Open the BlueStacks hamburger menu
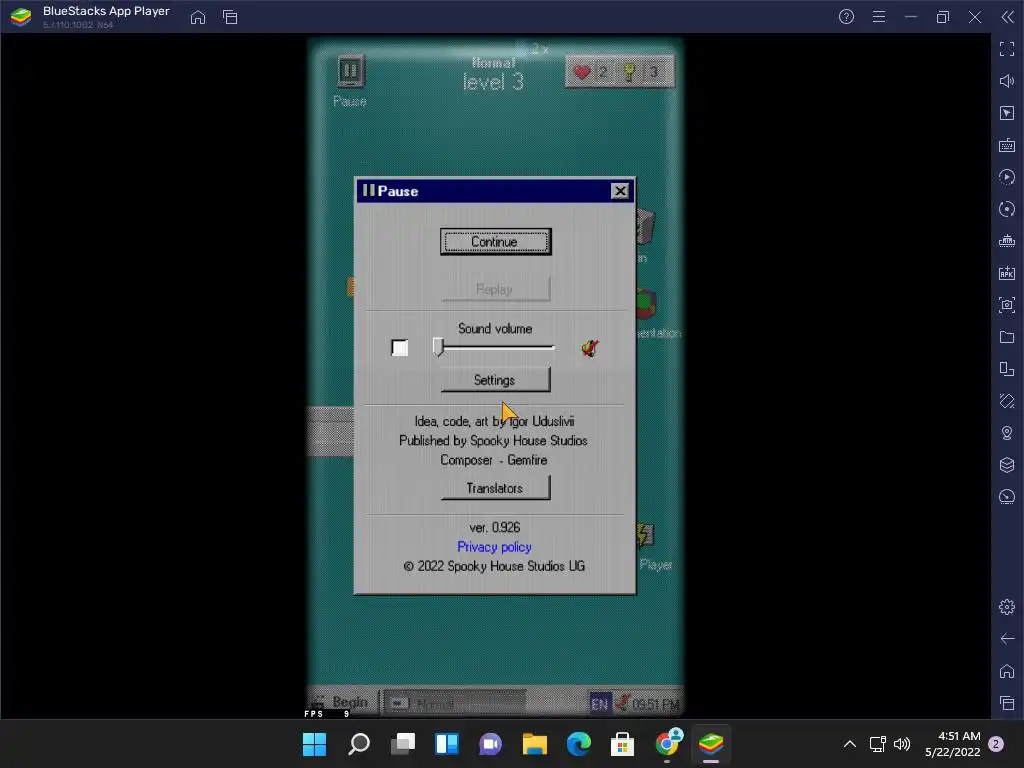Viewport: 1024px width, 768px height. click(879, 17)
